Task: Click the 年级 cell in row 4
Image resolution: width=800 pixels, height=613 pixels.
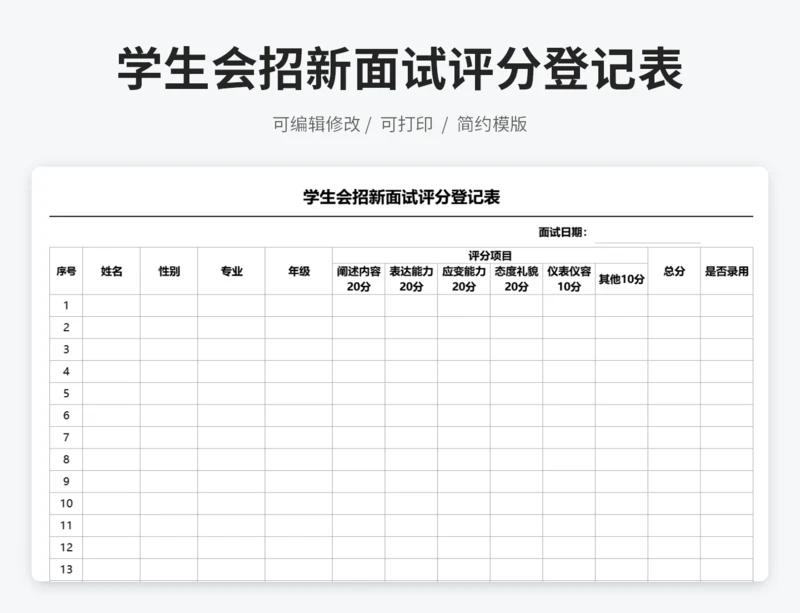Action: [298, 371]
